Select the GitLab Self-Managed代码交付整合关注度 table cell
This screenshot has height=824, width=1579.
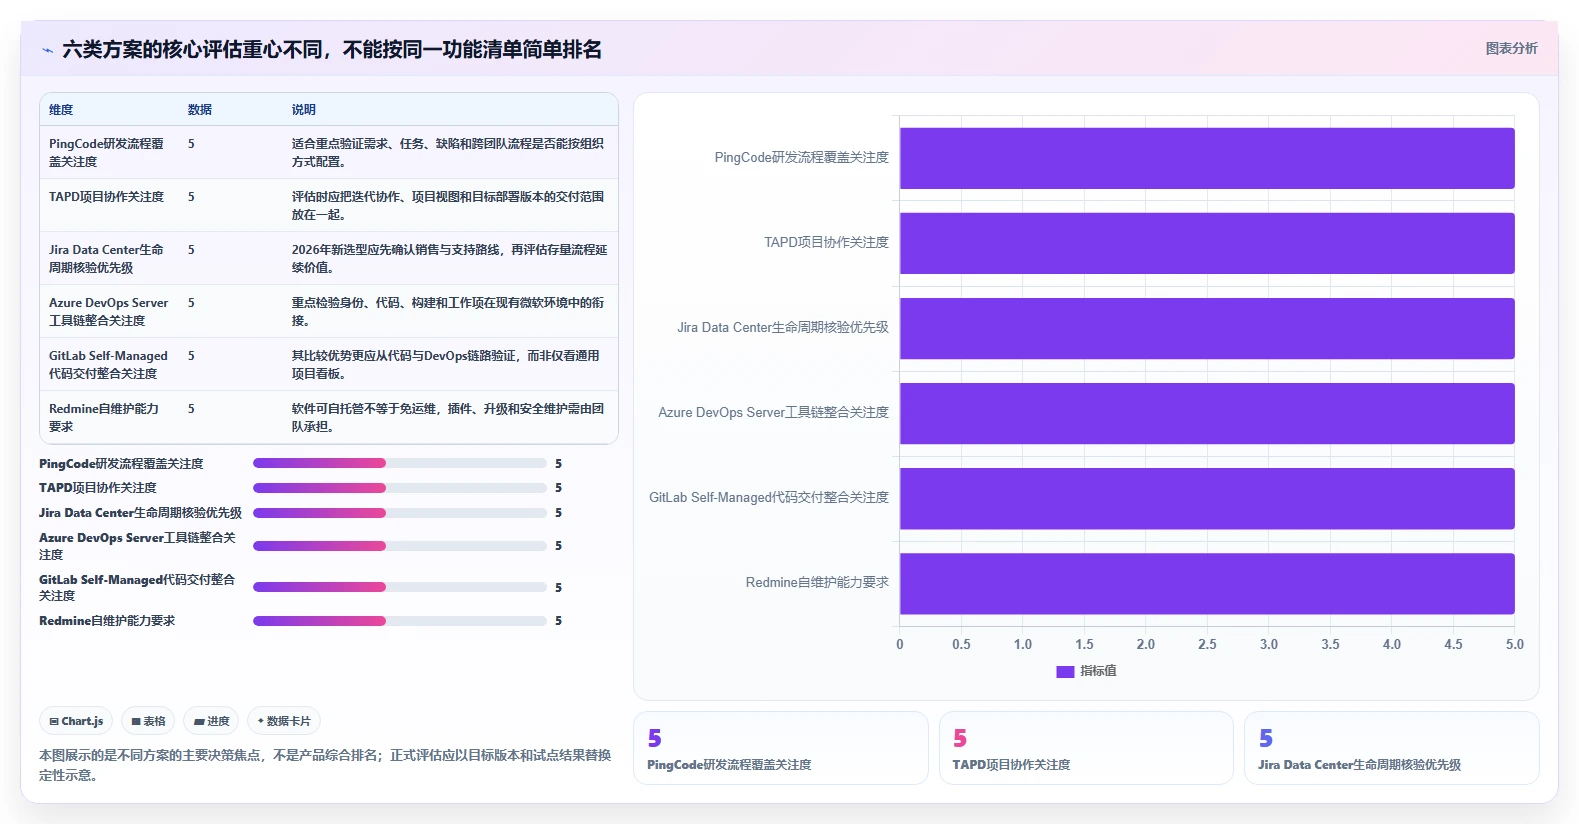pos(109,365)
